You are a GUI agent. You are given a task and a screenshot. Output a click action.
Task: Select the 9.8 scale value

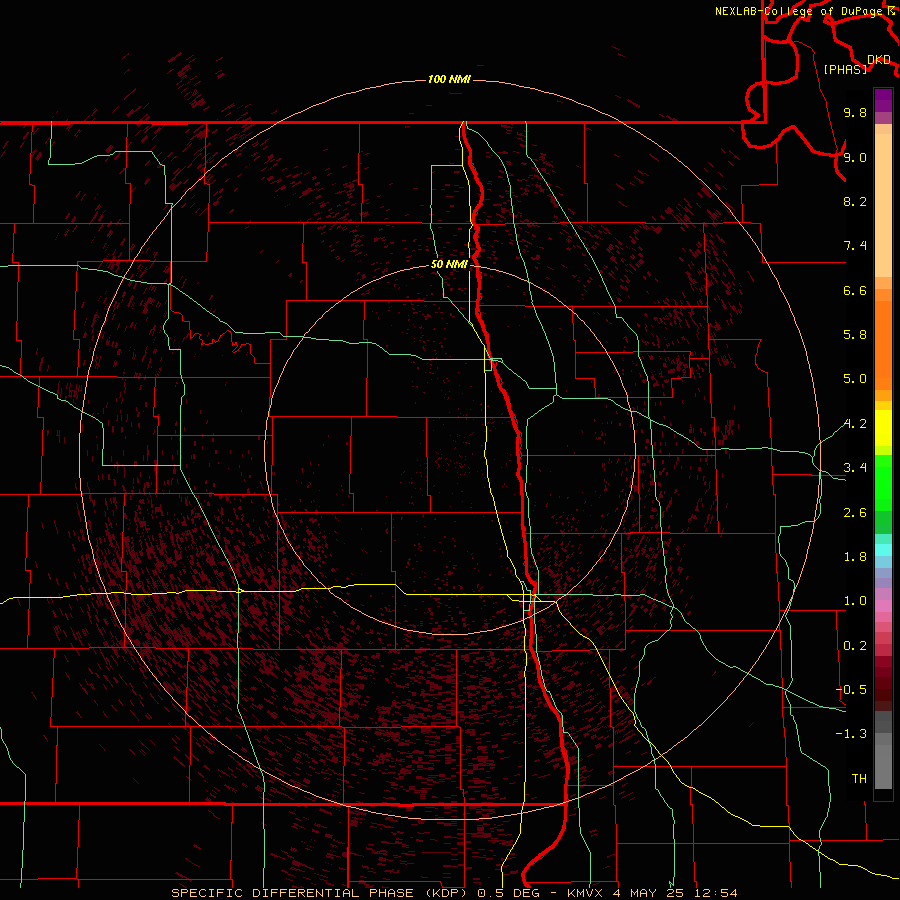click(x=855, y=112)
